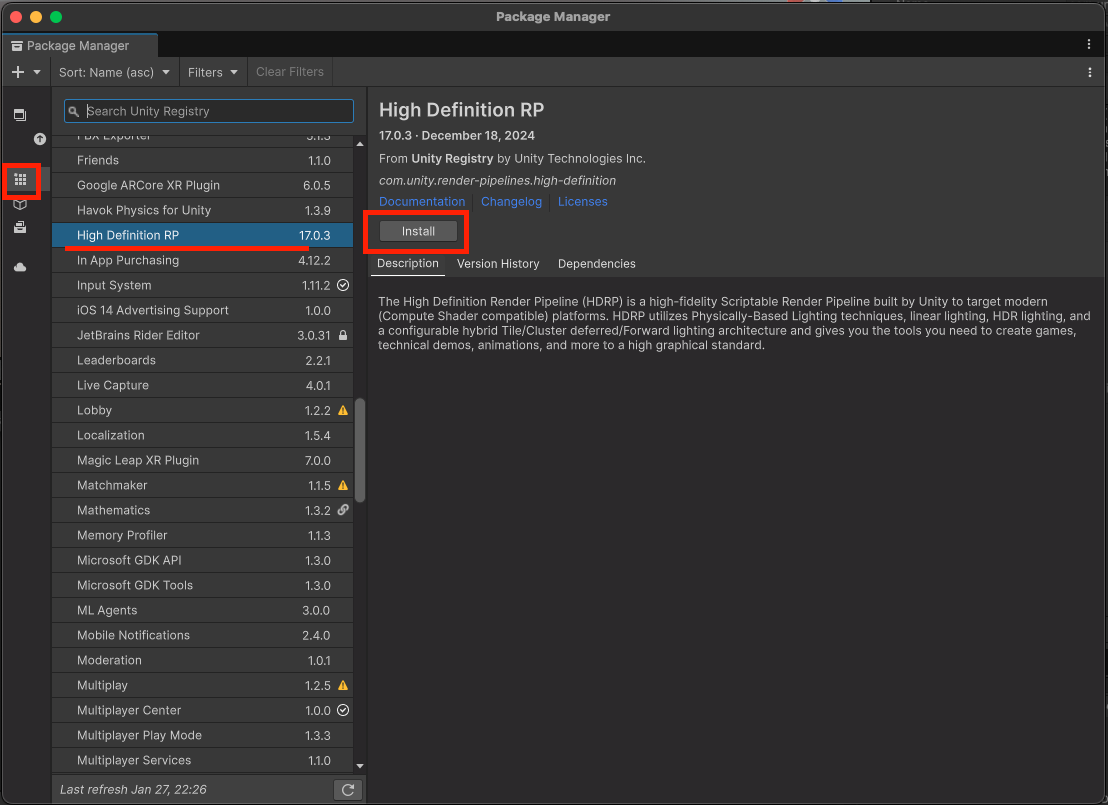Open the Unity Registry packages view
Viewport: 1108px width, 805px height.
[20, 180]
